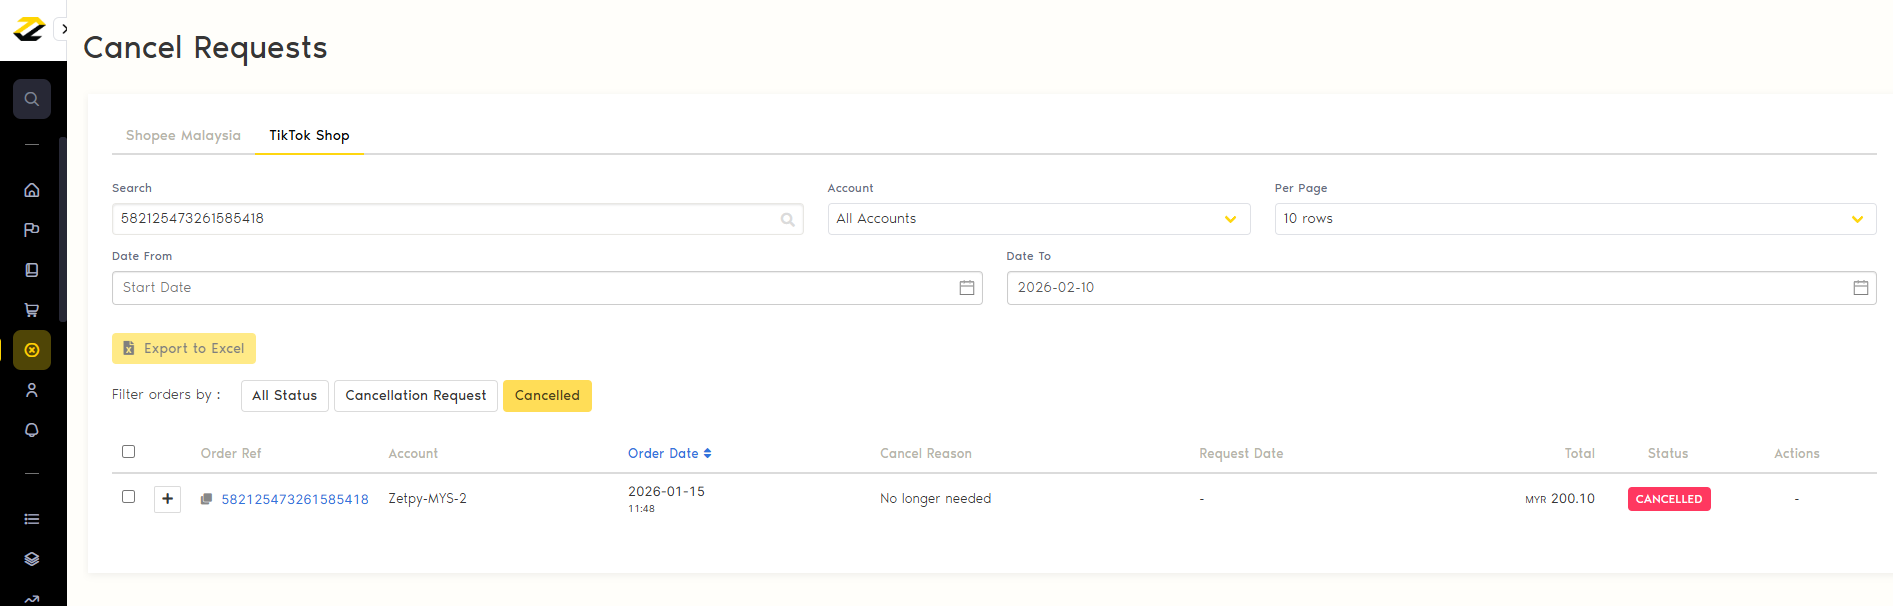Viewport: 1893px width, 606px height.
Task: Click the Actions column header
Action: 1797,453
